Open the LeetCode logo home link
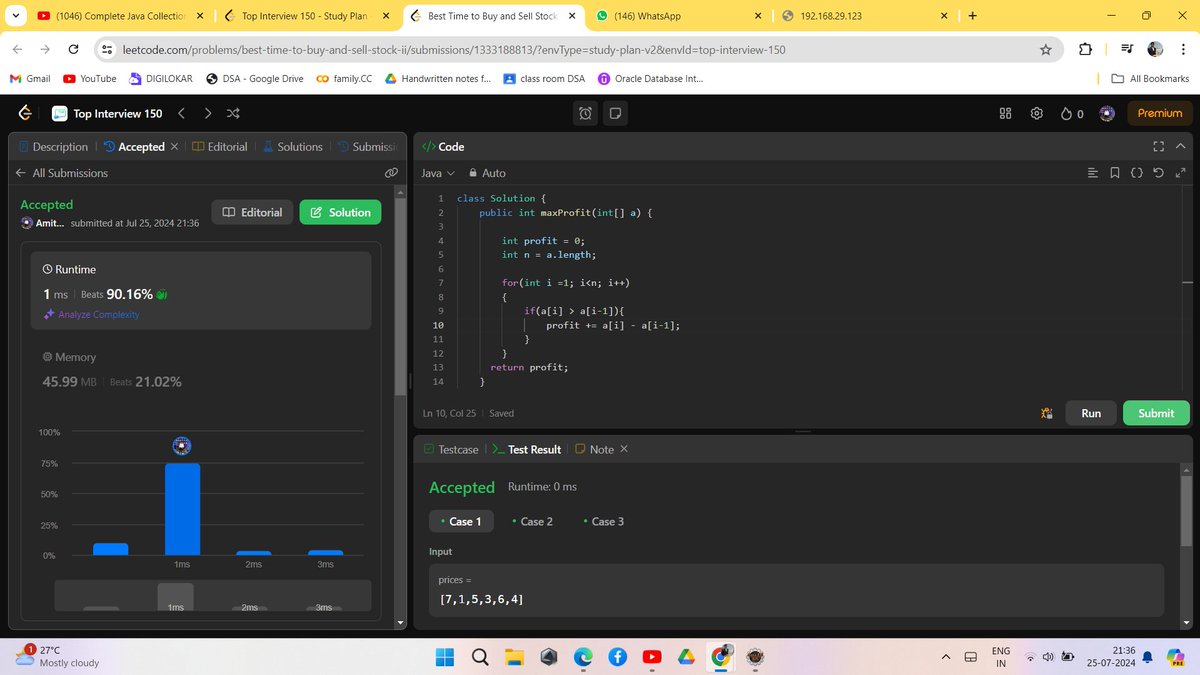 coord(25,113)
